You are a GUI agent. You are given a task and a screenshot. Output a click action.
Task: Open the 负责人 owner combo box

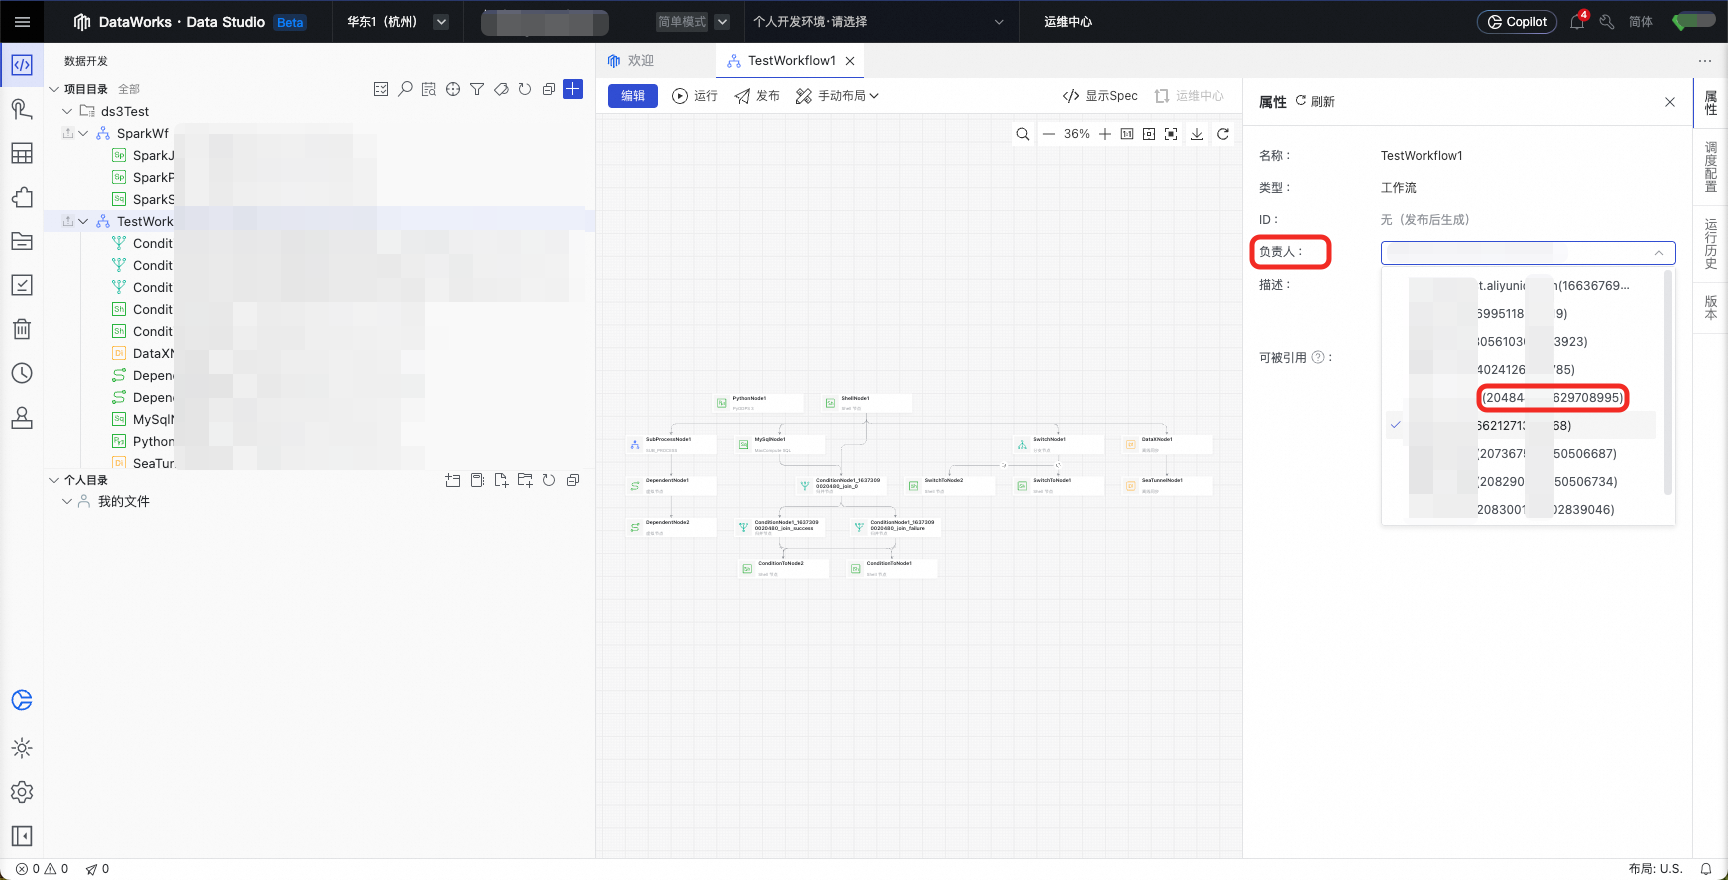click(x=1528, y=253)
